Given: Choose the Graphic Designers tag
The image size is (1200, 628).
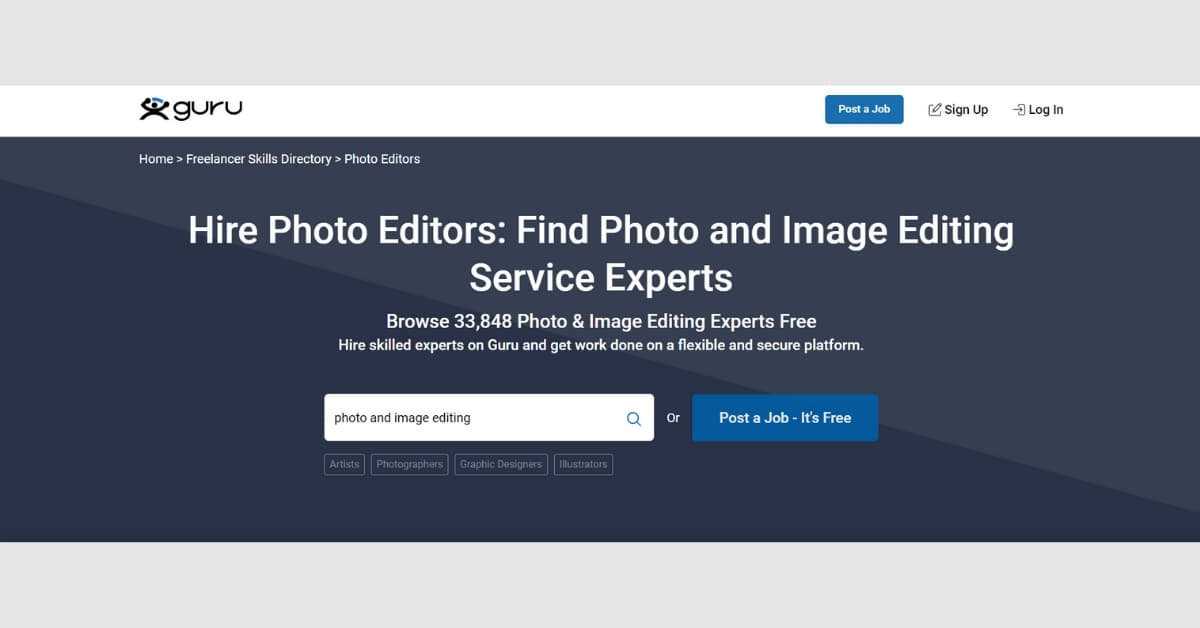Looking at the screenshot, I should click(x=501, y=464).
